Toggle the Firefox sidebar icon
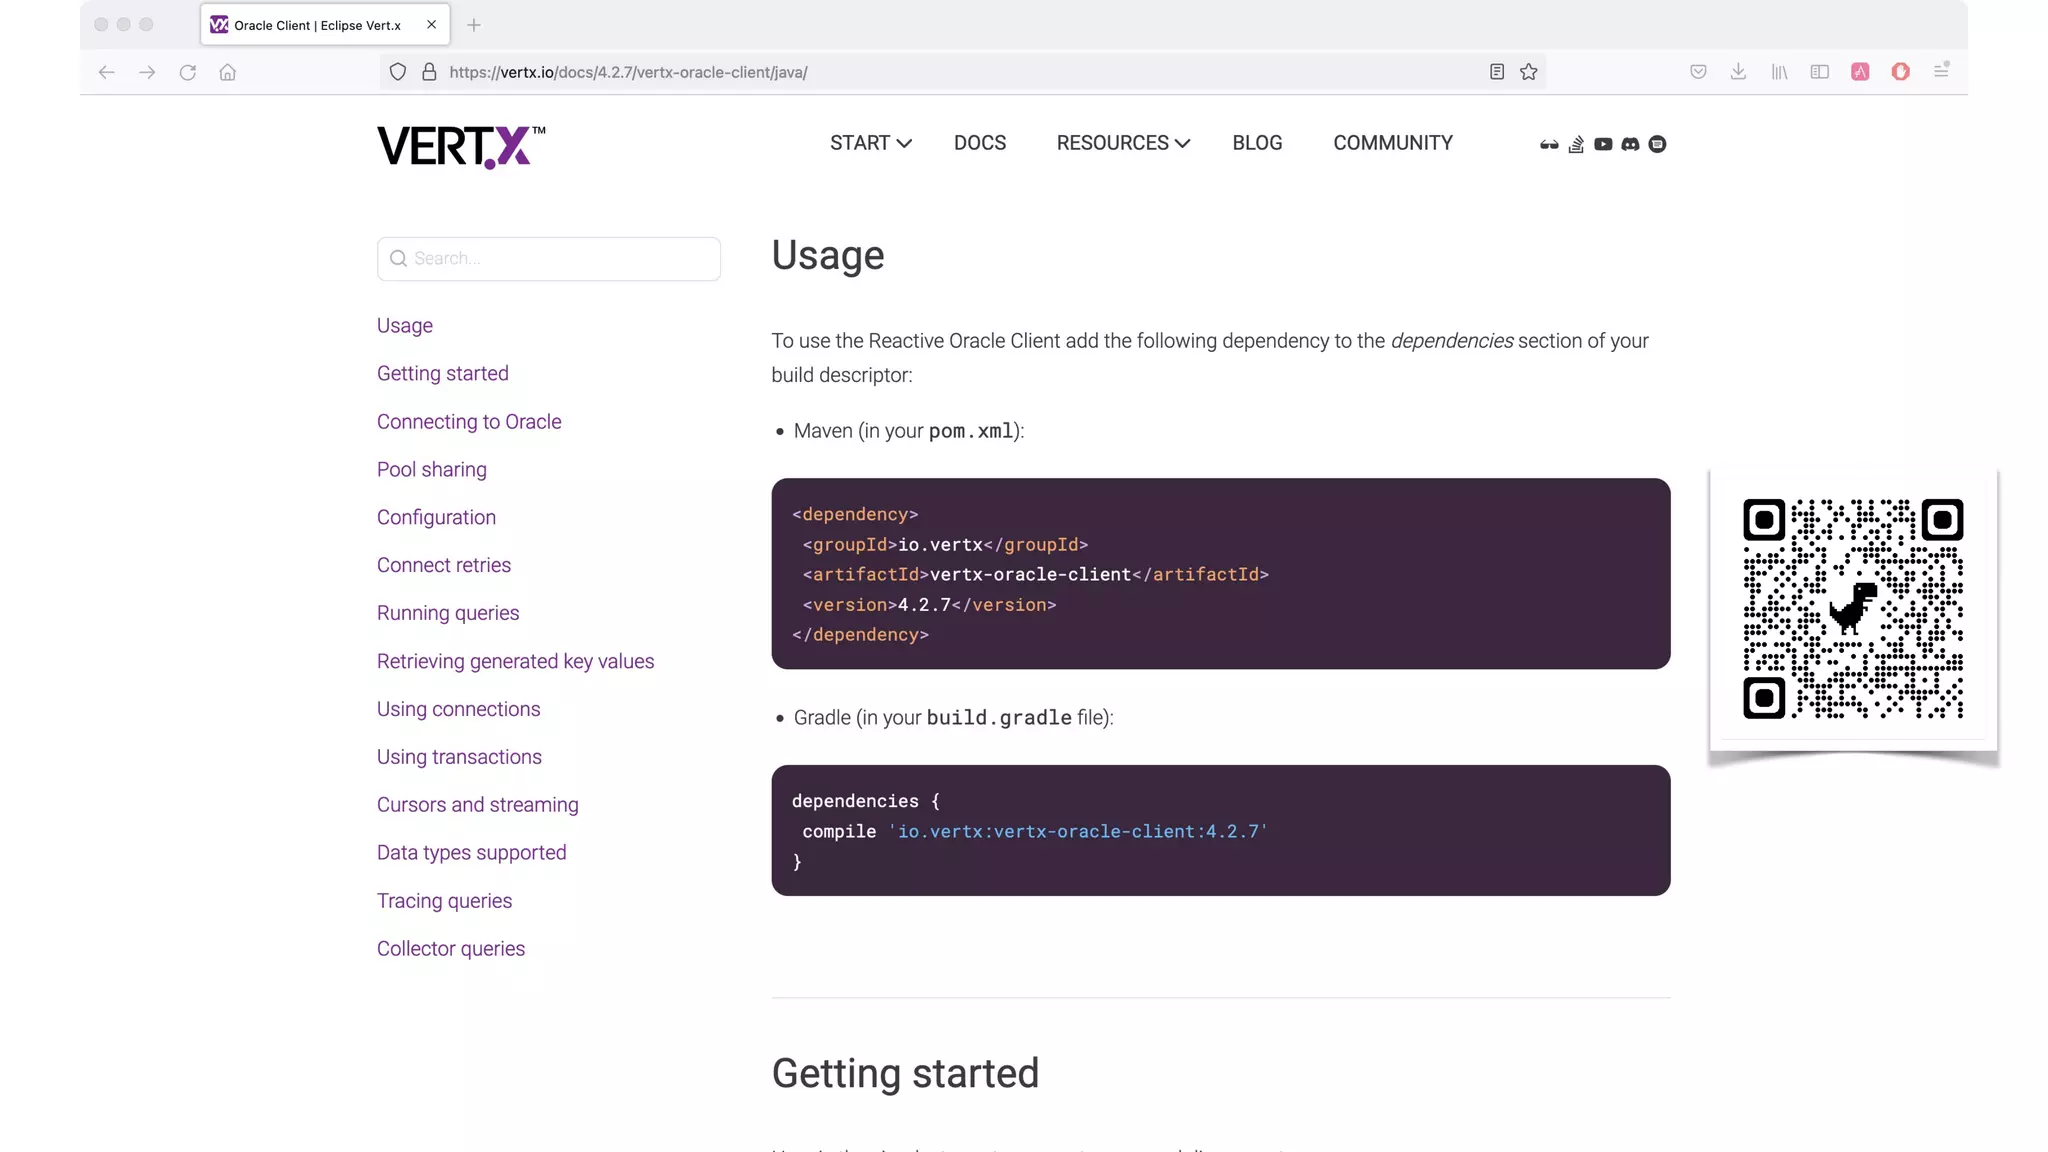Image resolution: width=2048 pixels, height=1152 pixels. pyautogui.click(x=1820, y=72)
